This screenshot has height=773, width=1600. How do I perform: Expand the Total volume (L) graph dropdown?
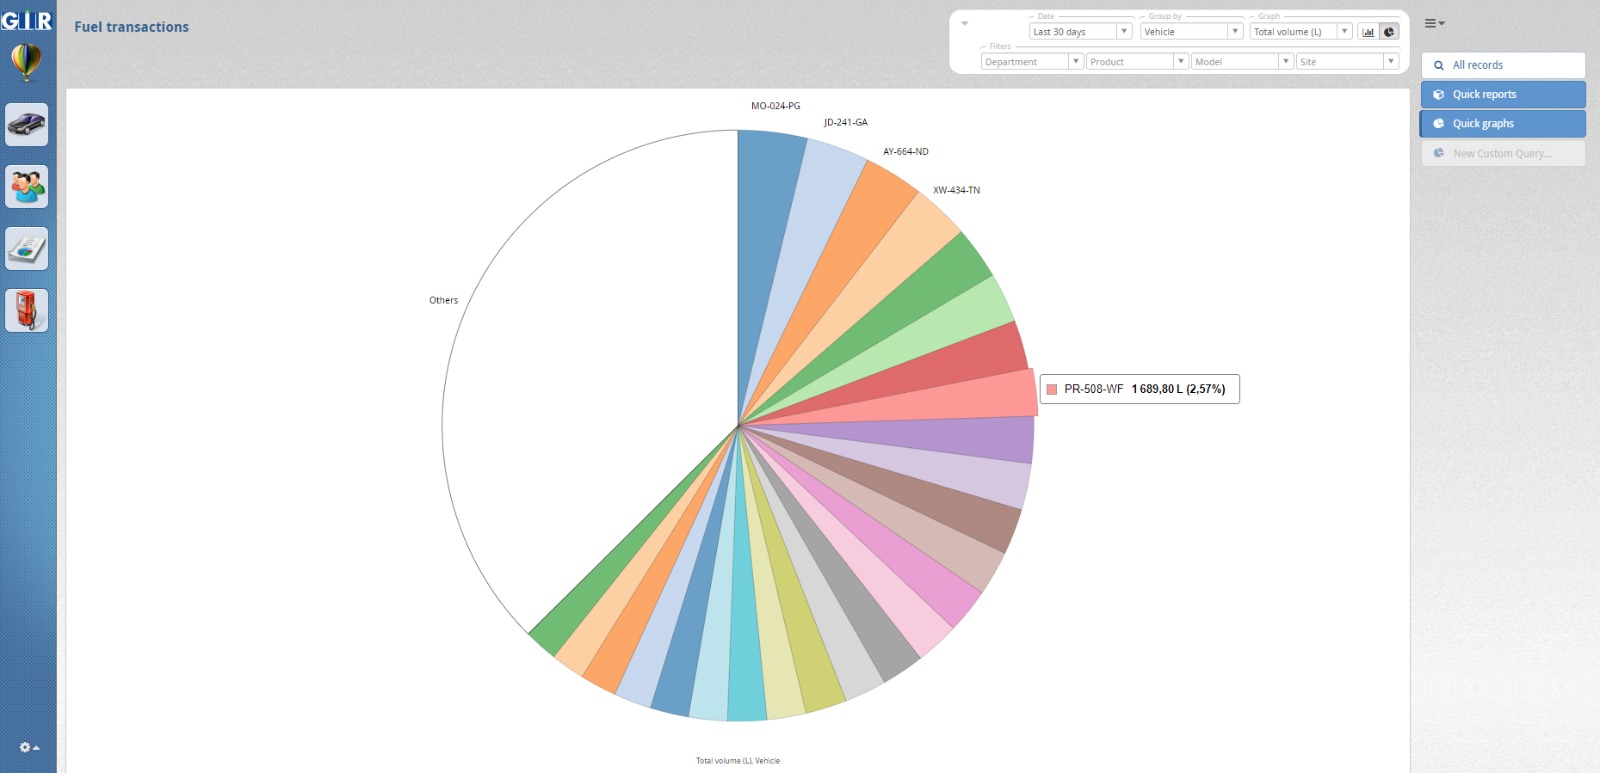point(1300,32)
